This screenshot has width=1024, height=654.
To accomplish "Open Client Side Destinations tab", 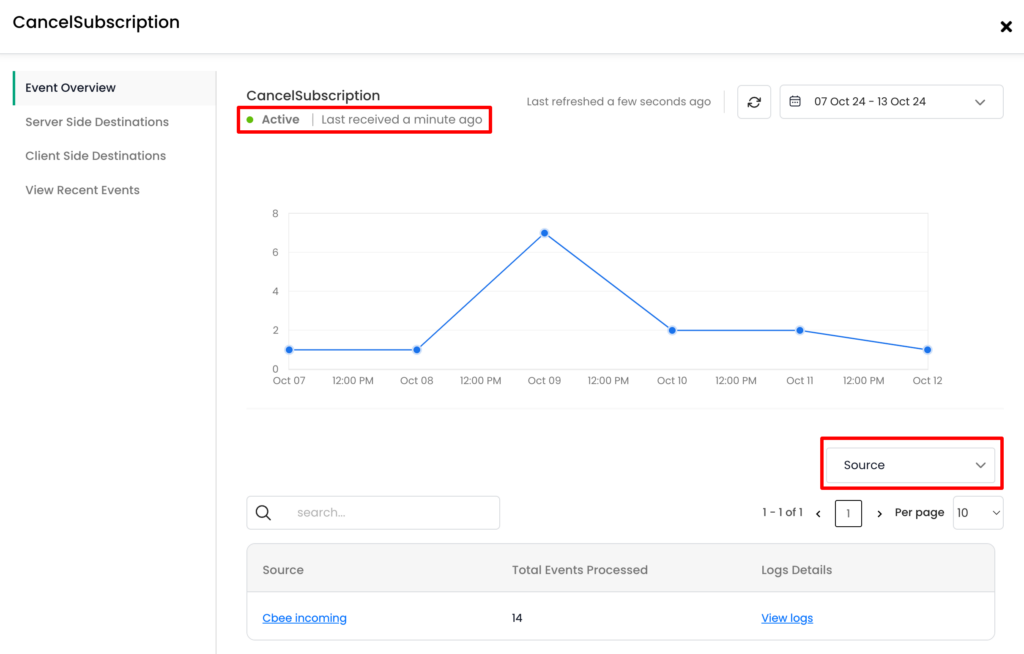I will 95,156.
